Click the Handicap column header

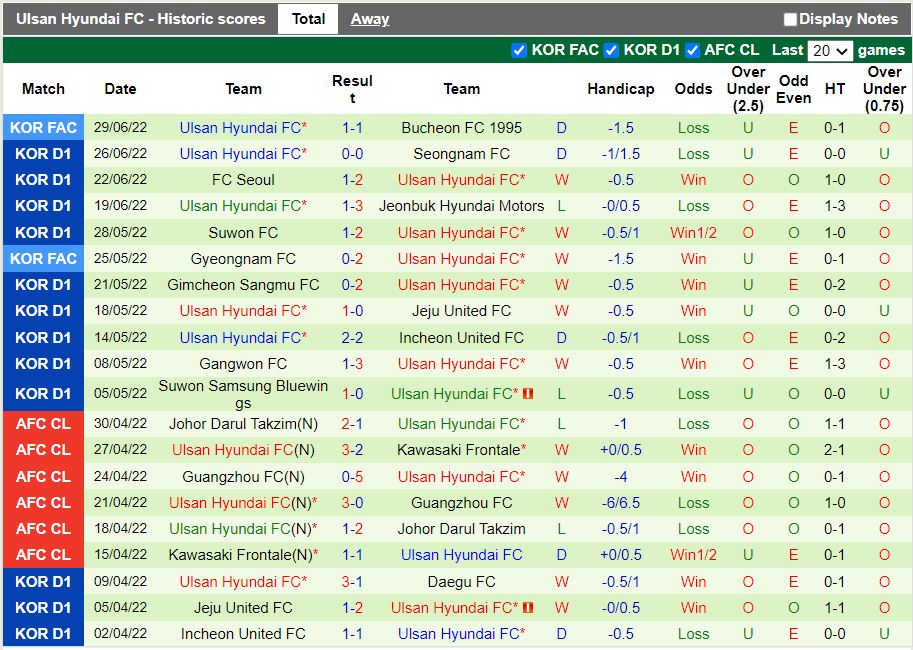pyautogui.click(x=620, y=89)
